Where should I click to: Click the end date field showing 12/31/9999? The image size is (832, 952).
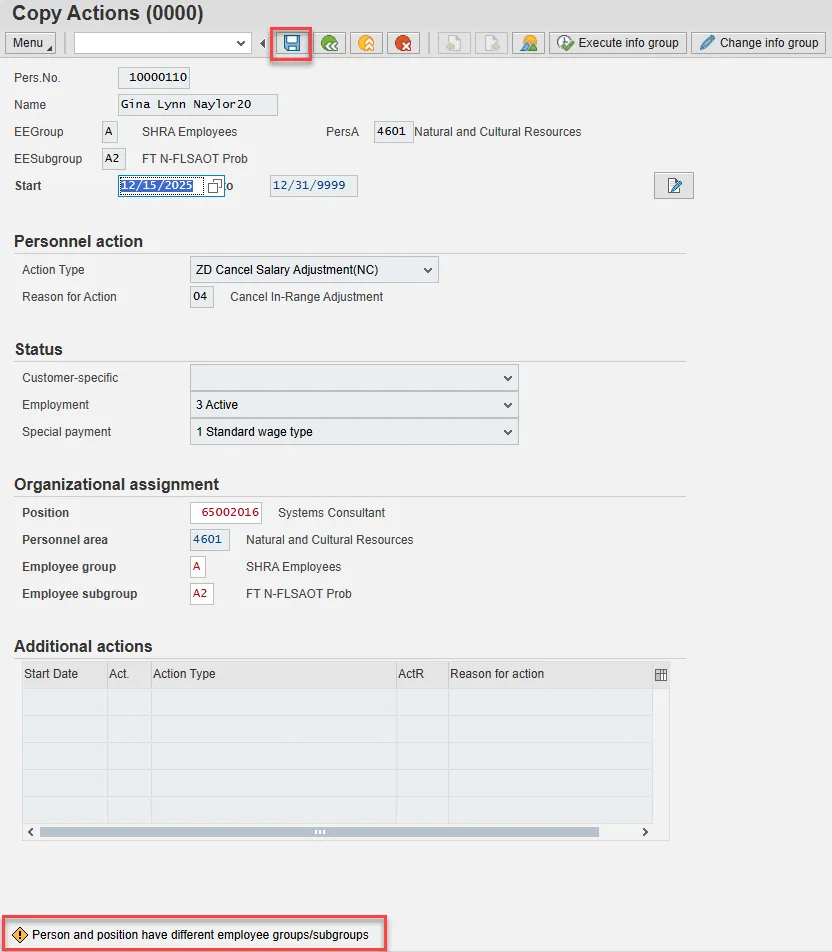tap(313, 186)
